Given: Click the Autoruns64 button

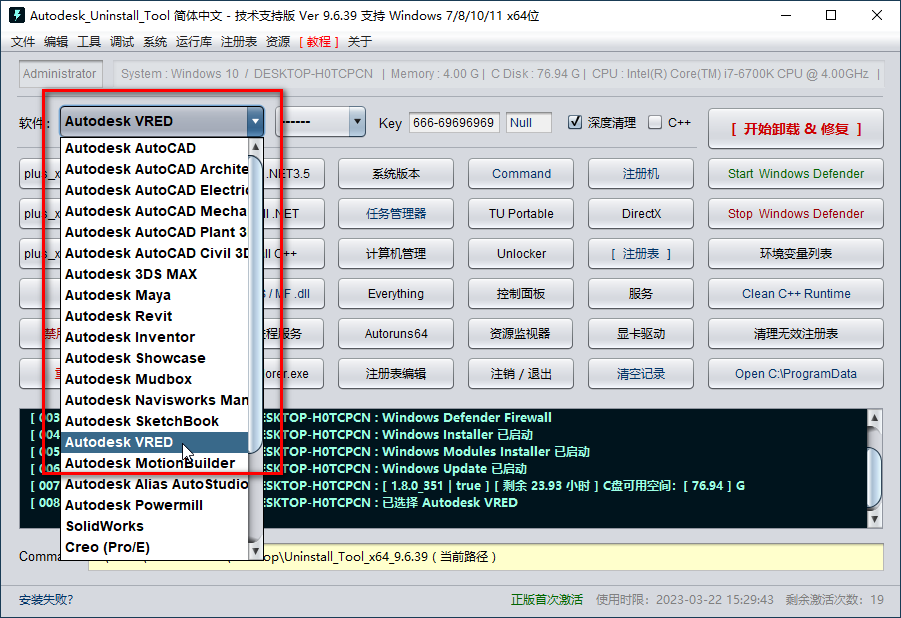Looking at the screenshot, I should [x=396, y=333].
